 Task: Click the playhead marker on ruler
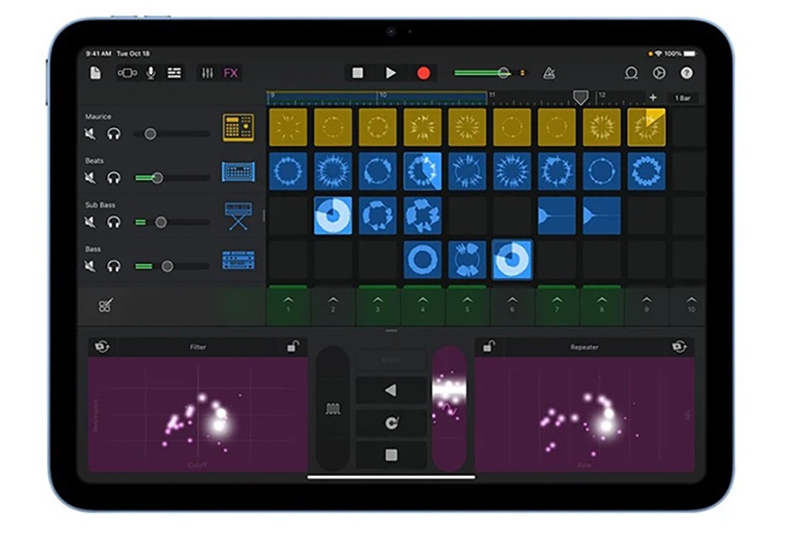click(x=581, y=97)
